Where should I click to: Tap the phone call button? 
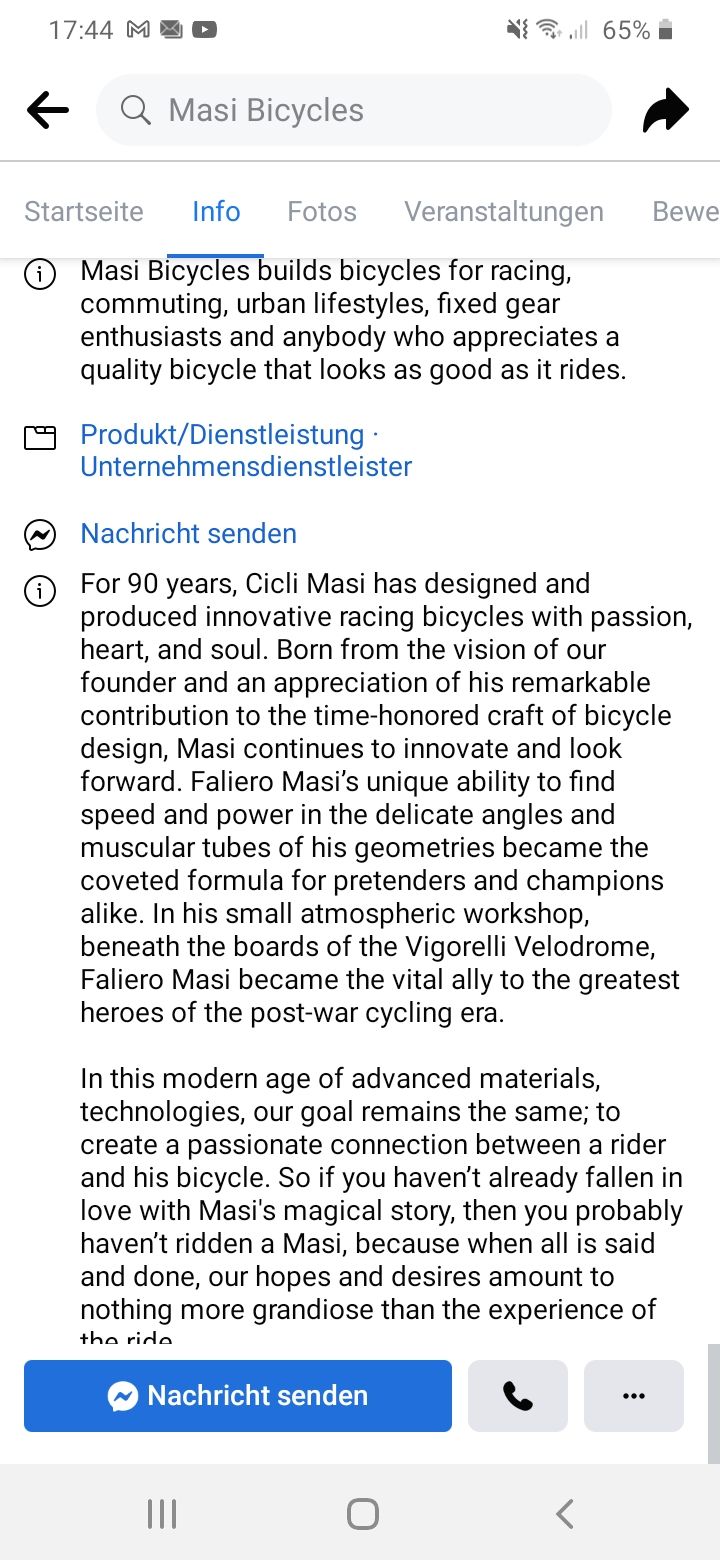518,1396
